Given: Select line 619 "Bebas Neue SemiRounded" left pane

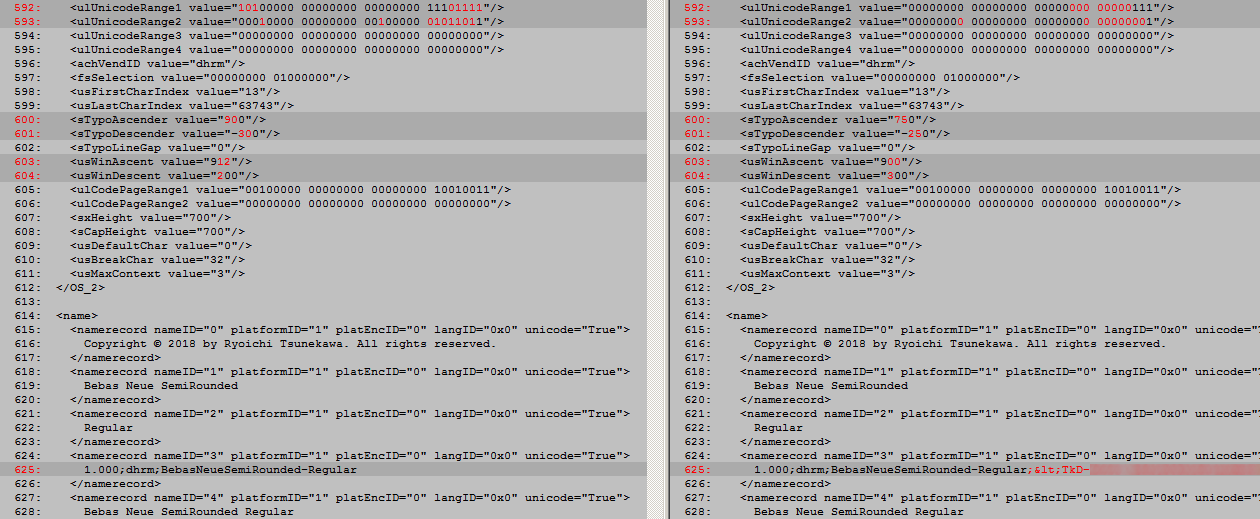Looking at the screenshot, I should point(161,385).
